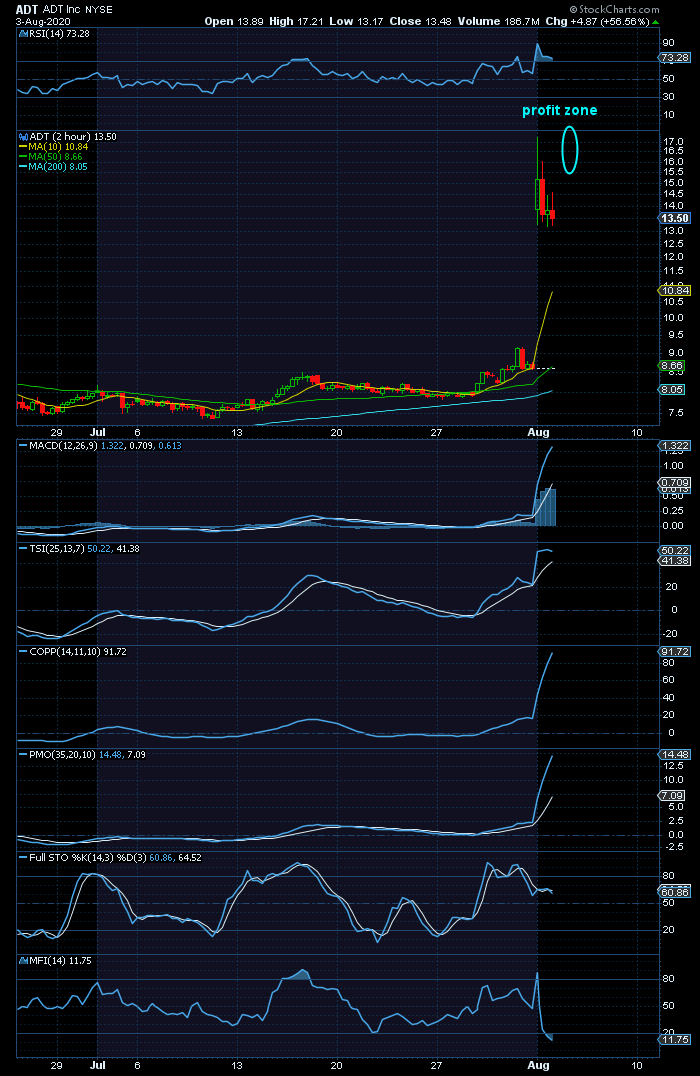Click the 'Chg +4.87 (+56.56%)' readout
This screenshot has height=1076, width=700.
pos(597,21)
